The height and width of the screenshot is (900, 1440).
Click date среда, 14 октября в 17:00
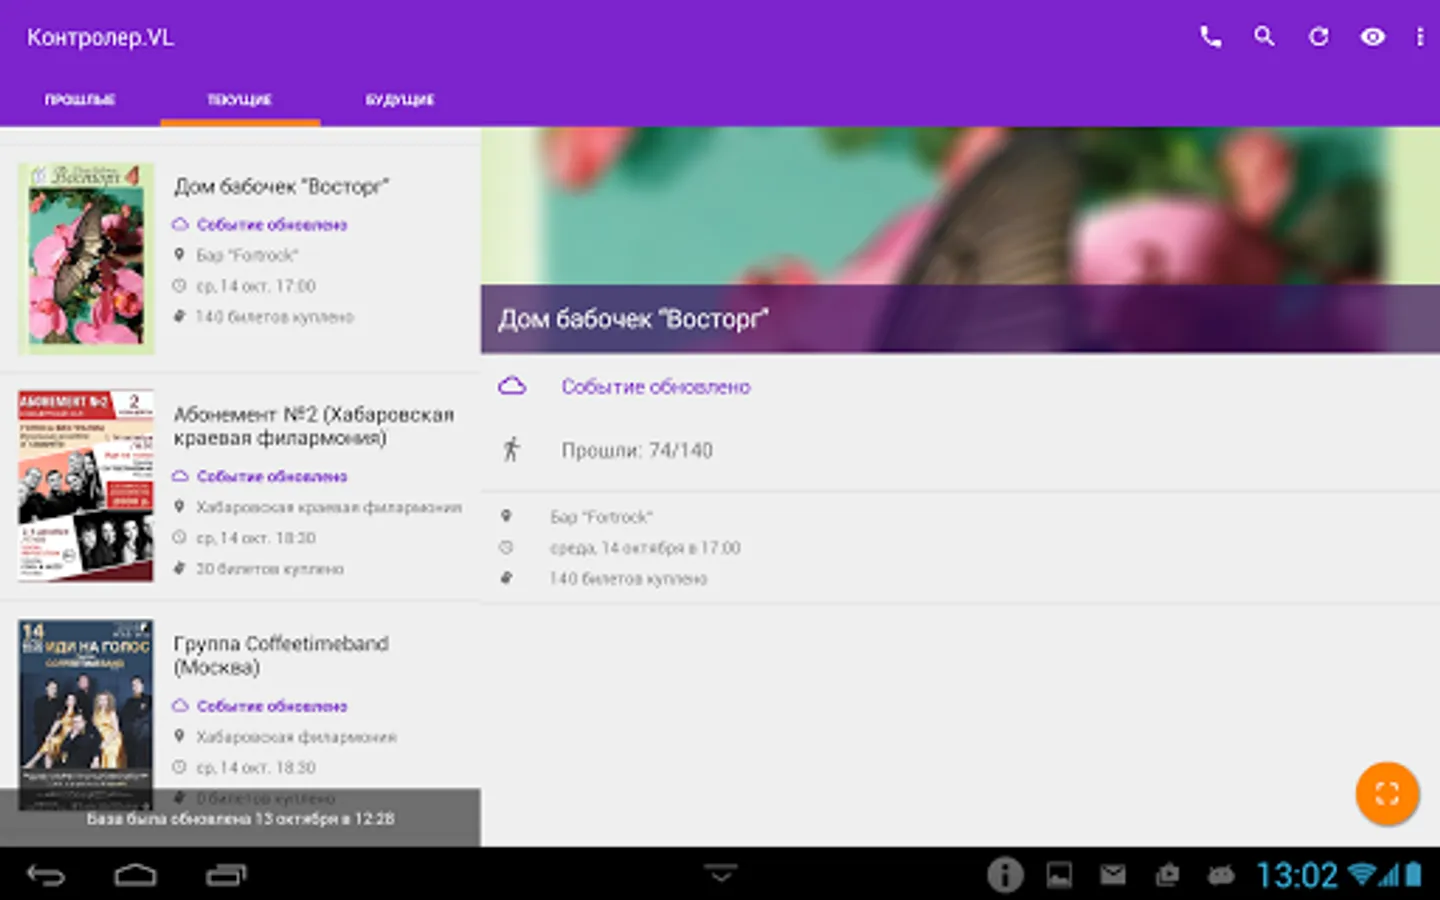[x=645, y=548]
